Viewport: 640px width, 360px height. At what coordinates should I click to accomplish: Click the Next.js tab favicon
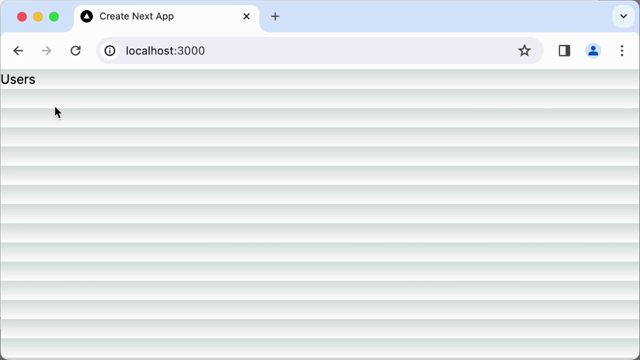click(87, 16)
